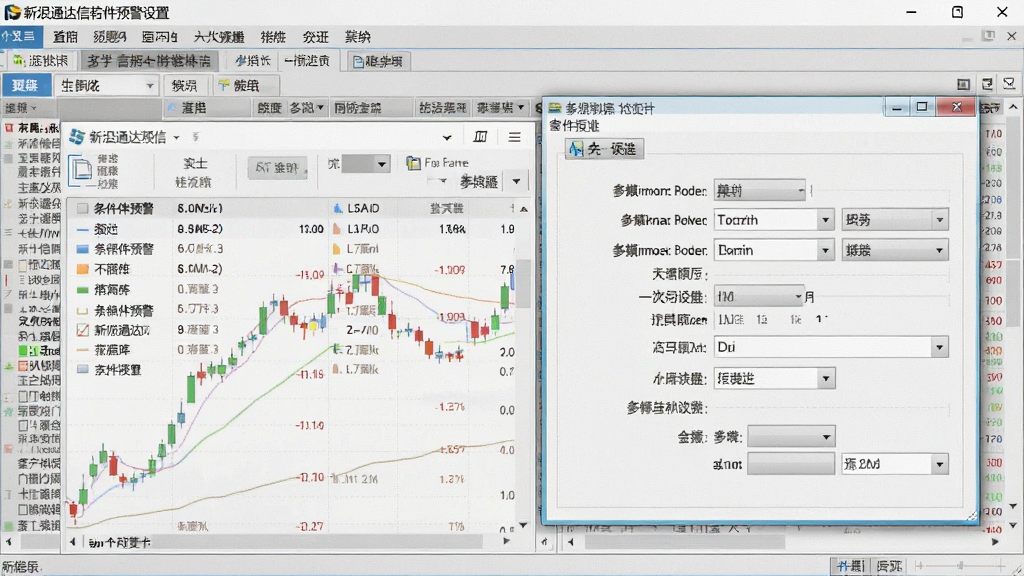Click the first status bar button at bottom right

coord(850,566)
